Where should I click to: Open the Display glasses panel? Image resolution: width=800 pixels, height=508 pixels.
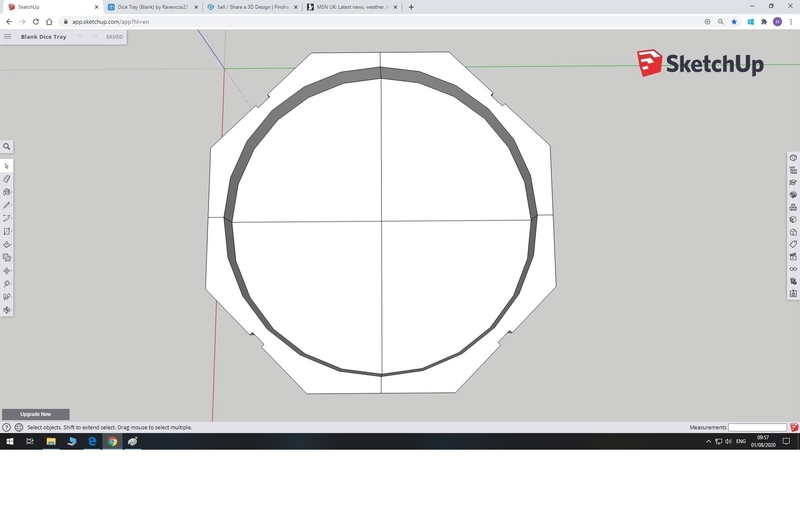793,269
